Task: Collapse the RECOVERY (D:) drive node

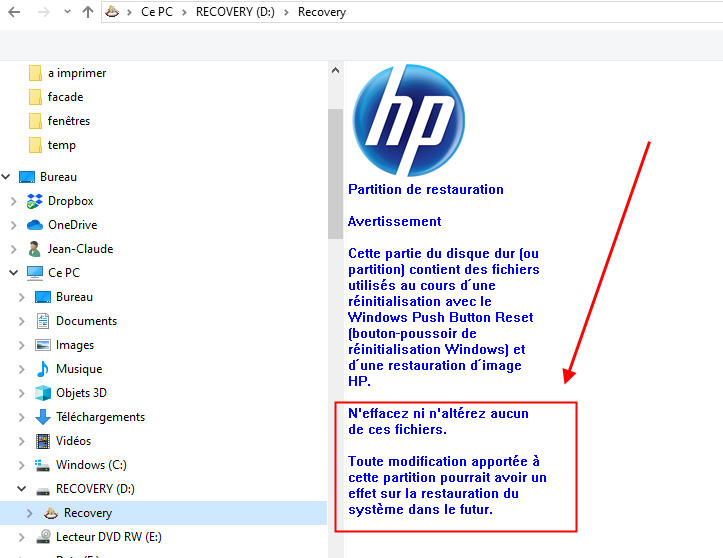Action: 21,488
